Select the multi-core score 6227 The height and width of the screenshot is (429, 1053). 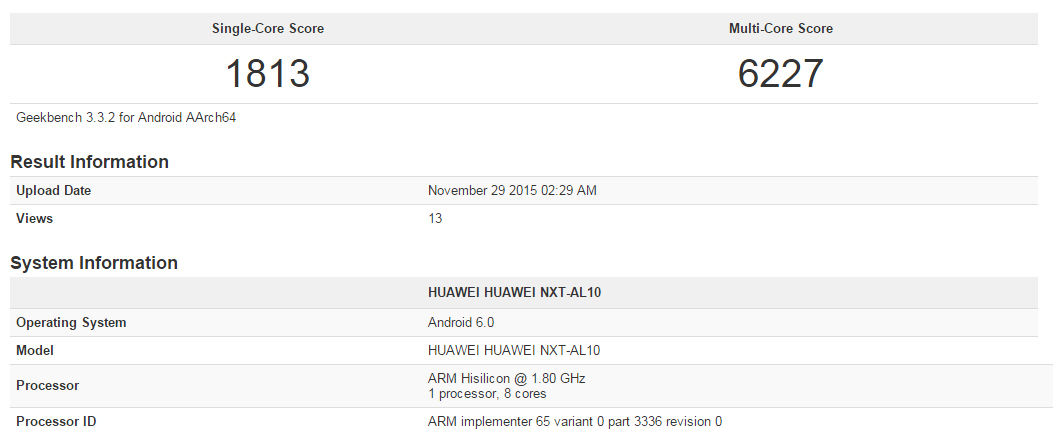tap(781, 74)
